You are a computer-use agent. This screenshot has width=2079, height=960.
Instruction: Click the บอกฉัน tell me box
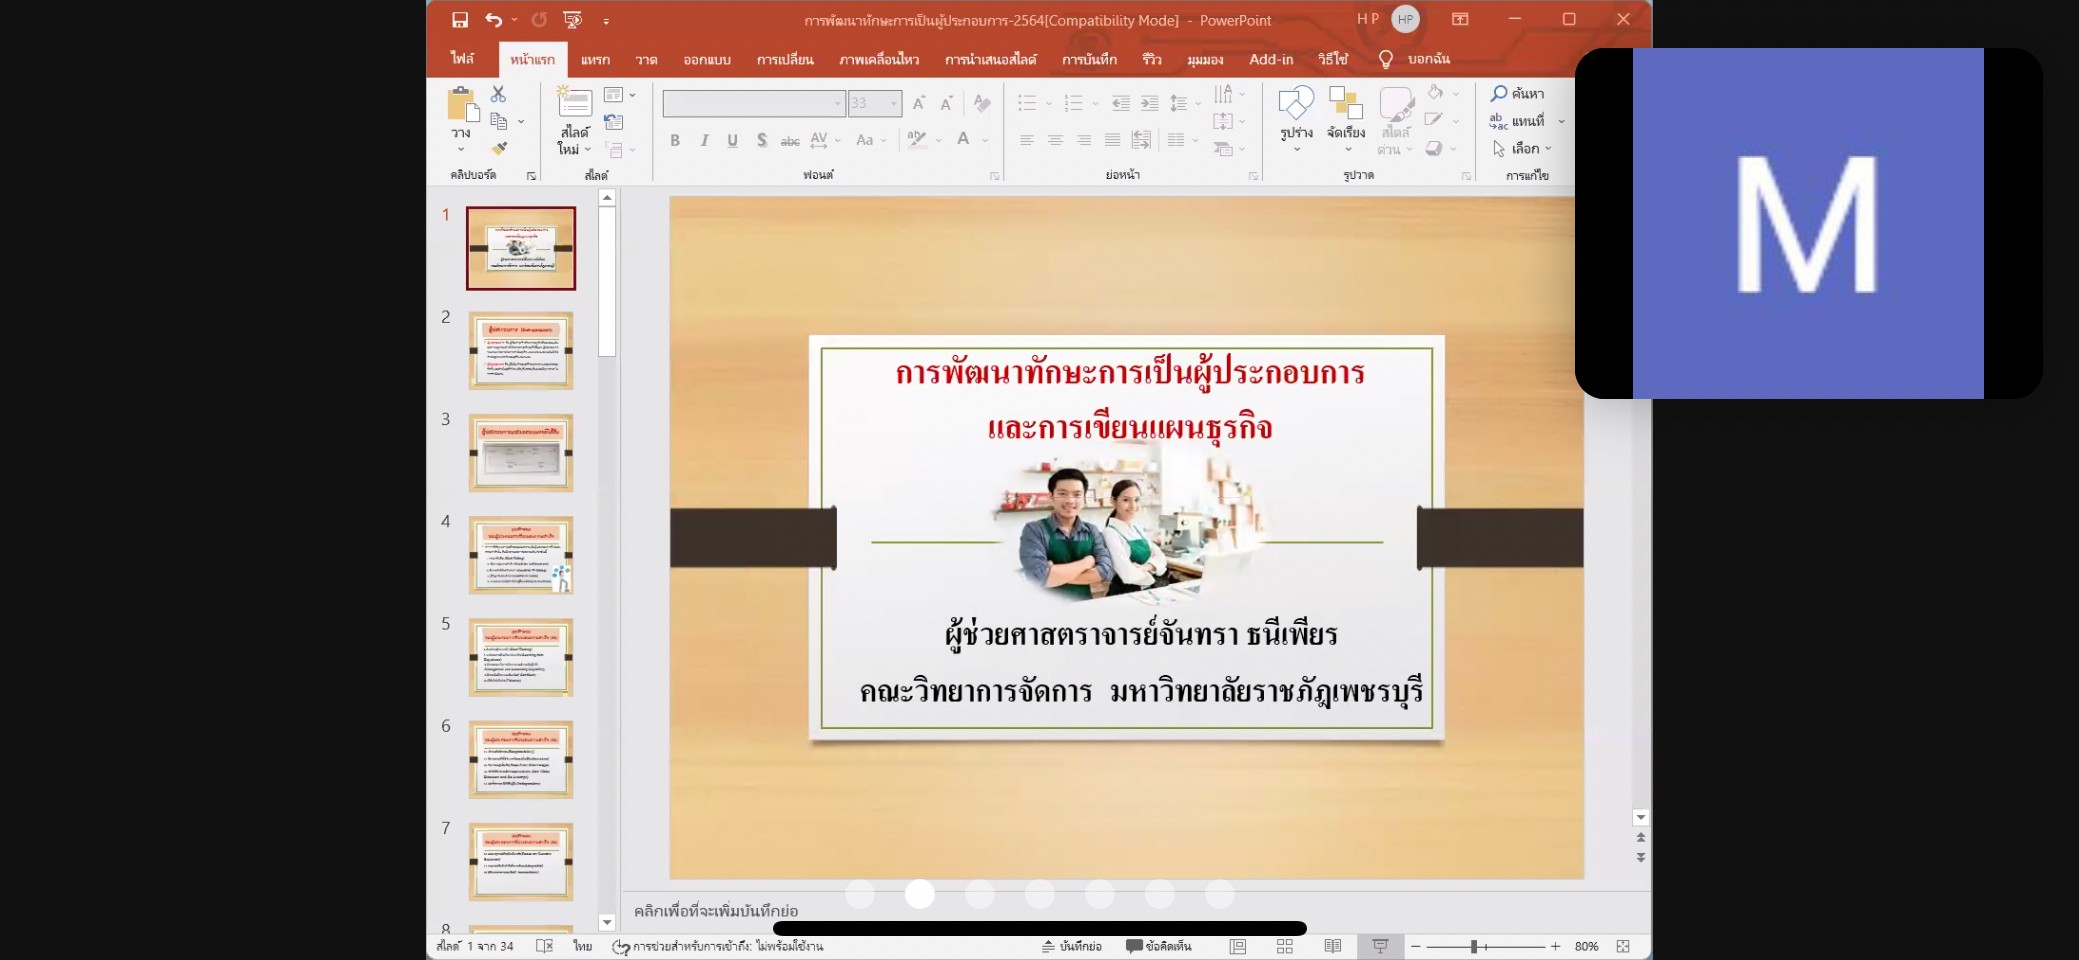pyautogui.click(x=1415, y=59)
